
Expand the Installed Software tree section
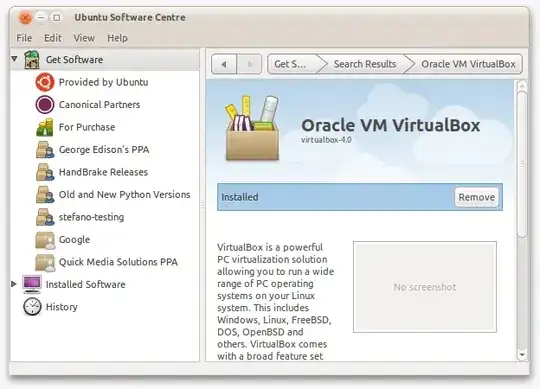(14, 284)
